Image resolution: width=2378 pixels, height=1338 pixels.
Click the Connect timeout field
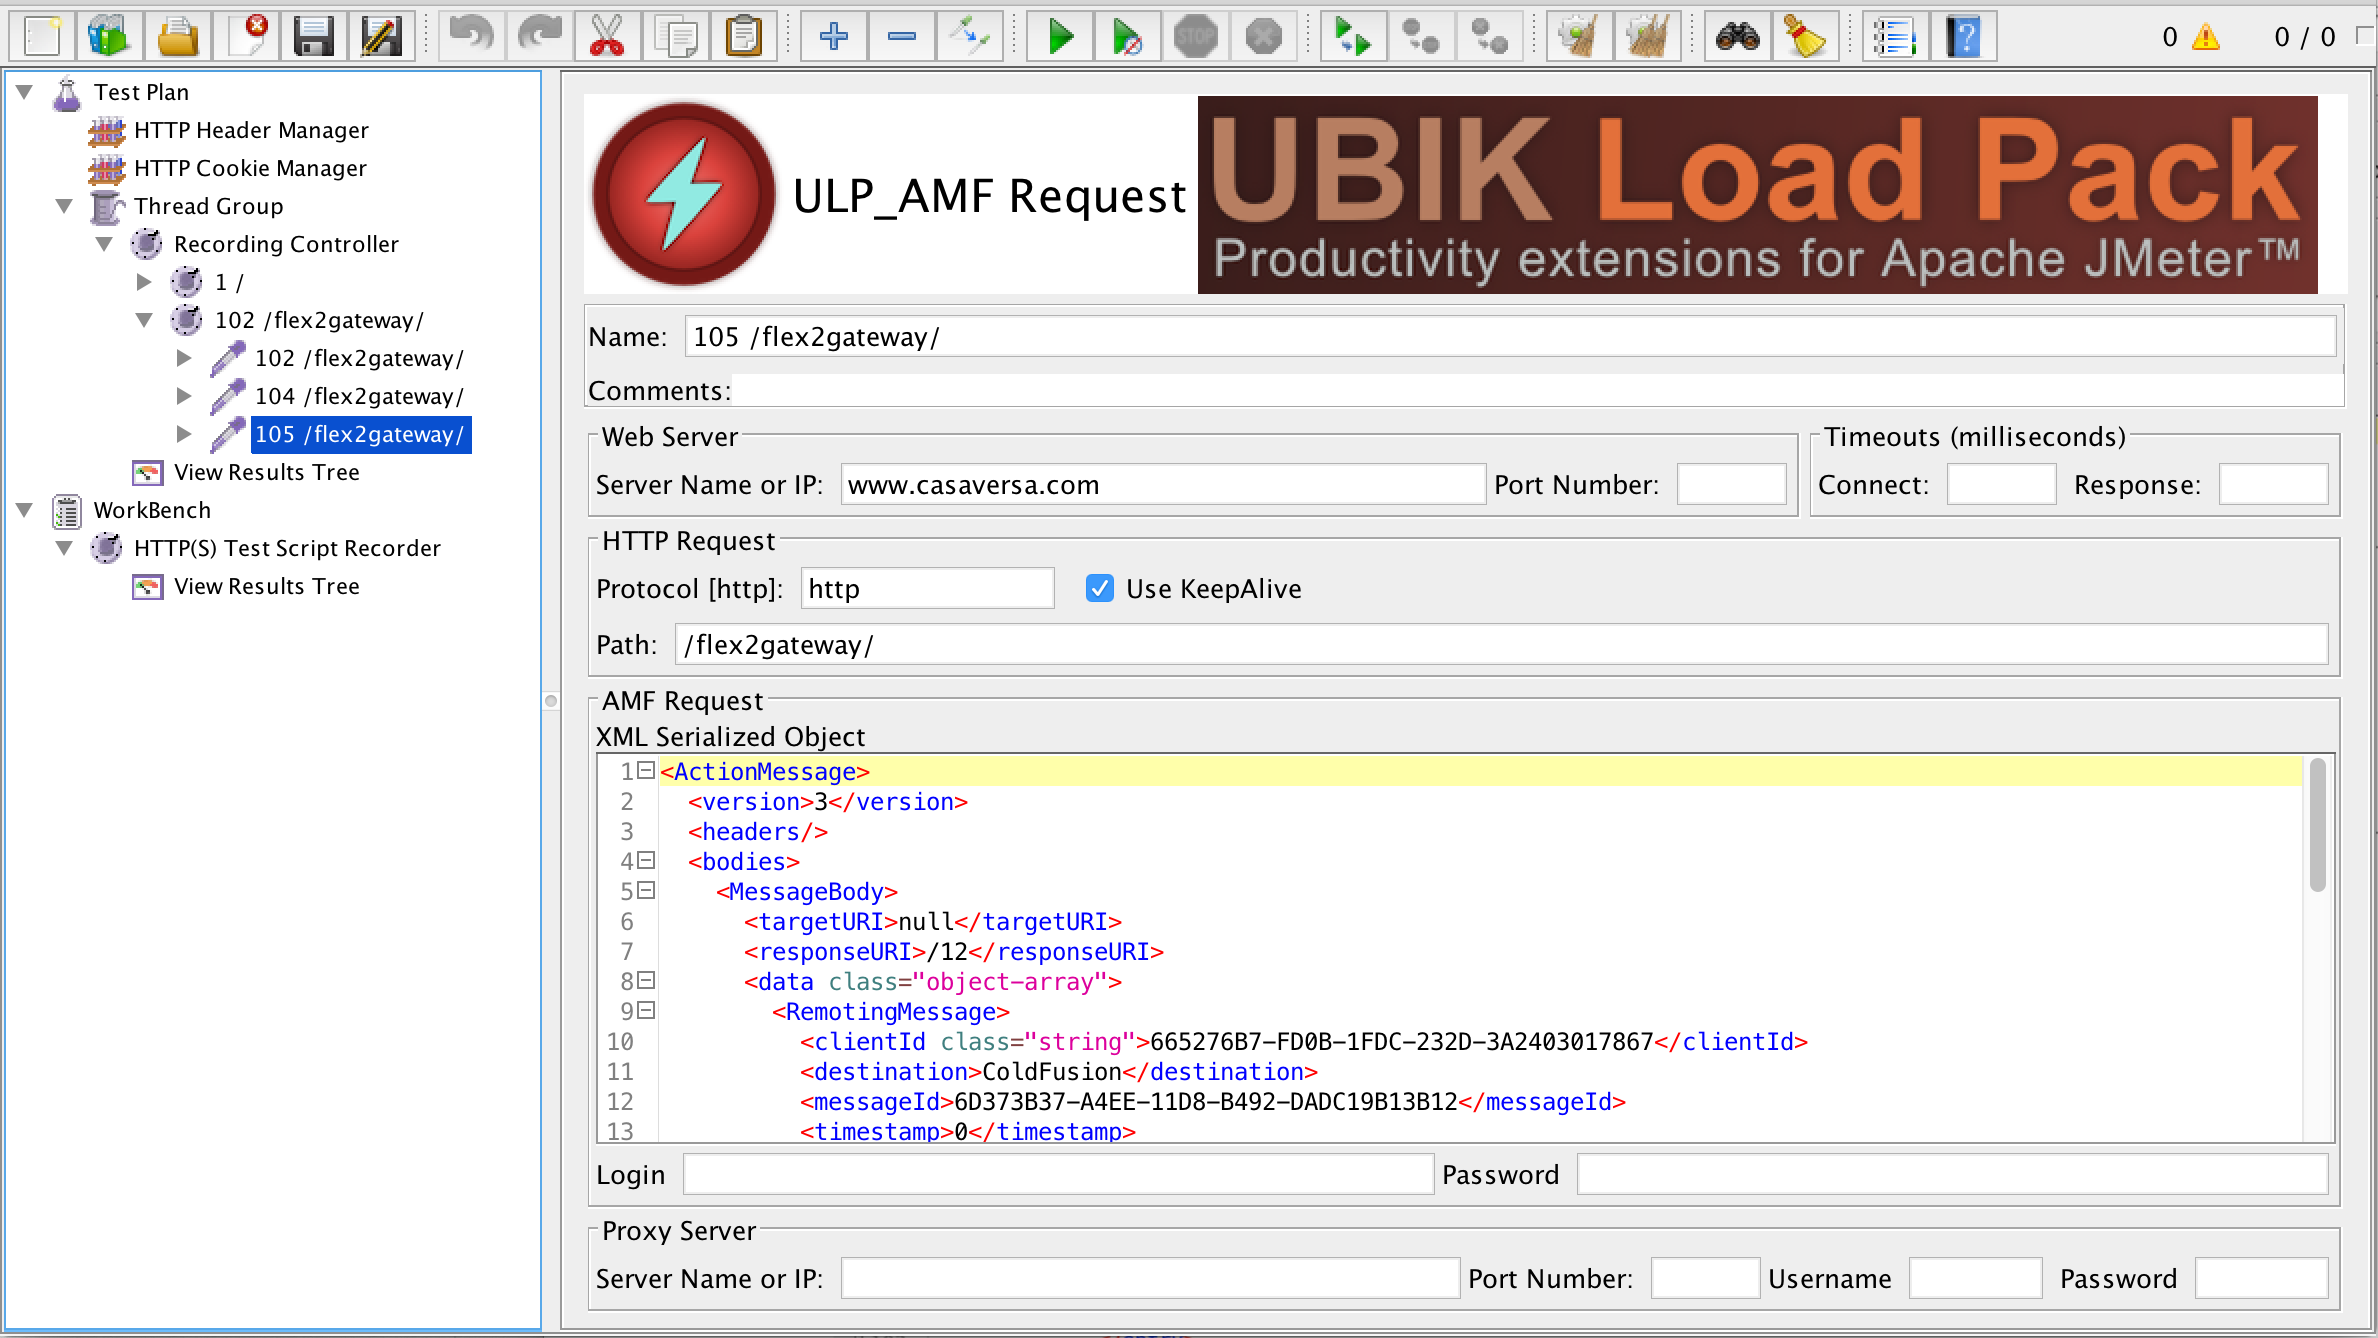(x=2002, y=485)
